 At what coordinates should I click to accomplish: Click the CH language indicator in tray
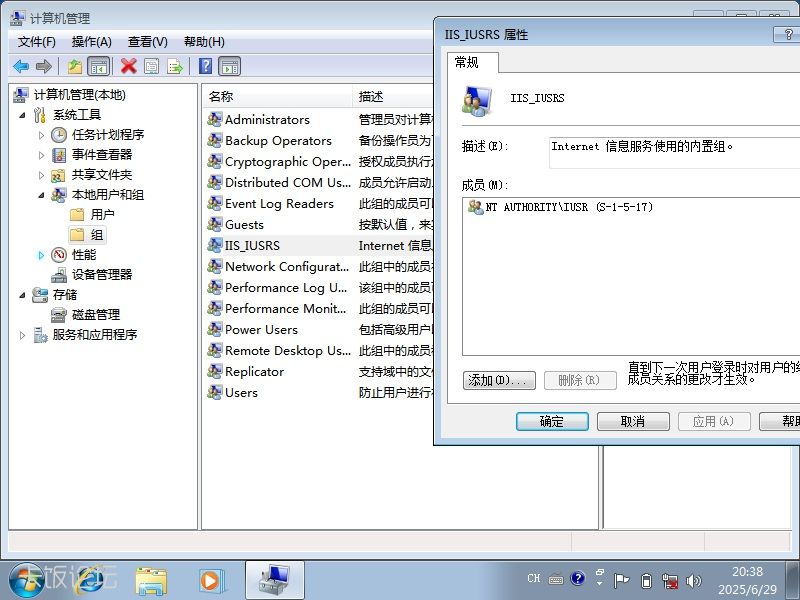534,579
